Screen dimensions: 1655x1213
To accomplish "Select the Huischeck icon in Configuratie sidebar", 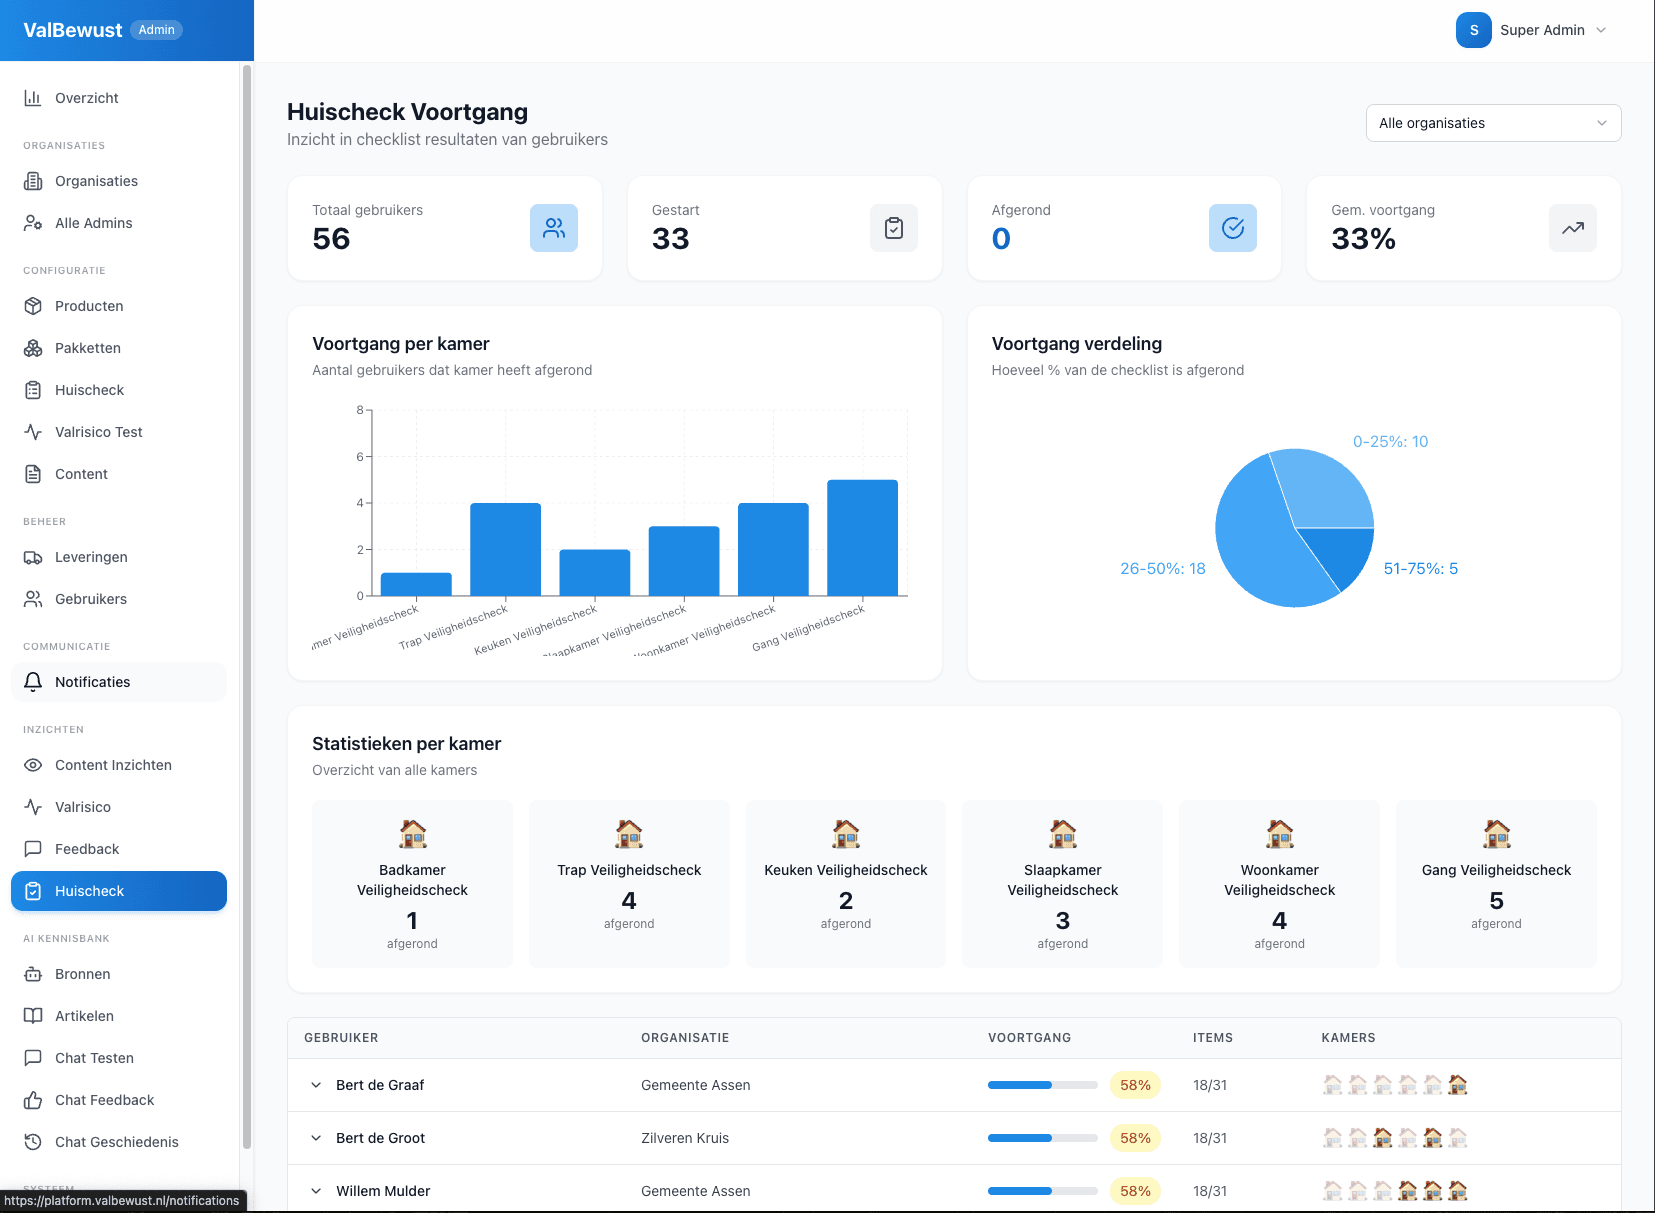I will (x=33, y=390).
